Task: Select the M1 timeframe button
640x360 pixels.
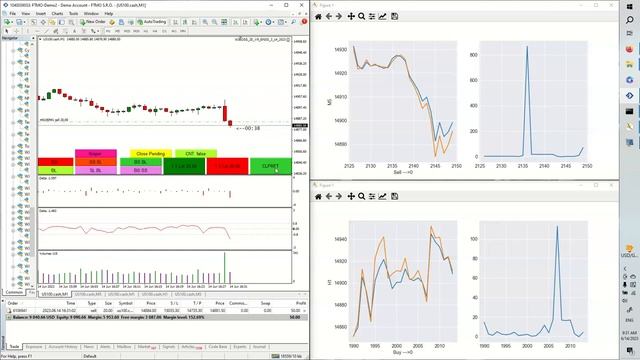Action: (108, 31)
